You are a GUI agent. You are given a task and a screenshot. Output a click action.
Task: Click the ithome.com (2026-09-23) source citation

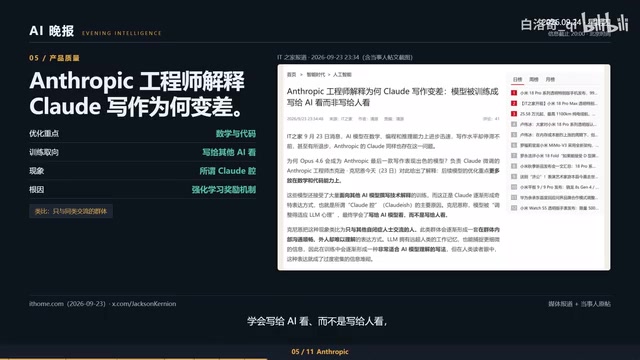[x=67, y=304]
